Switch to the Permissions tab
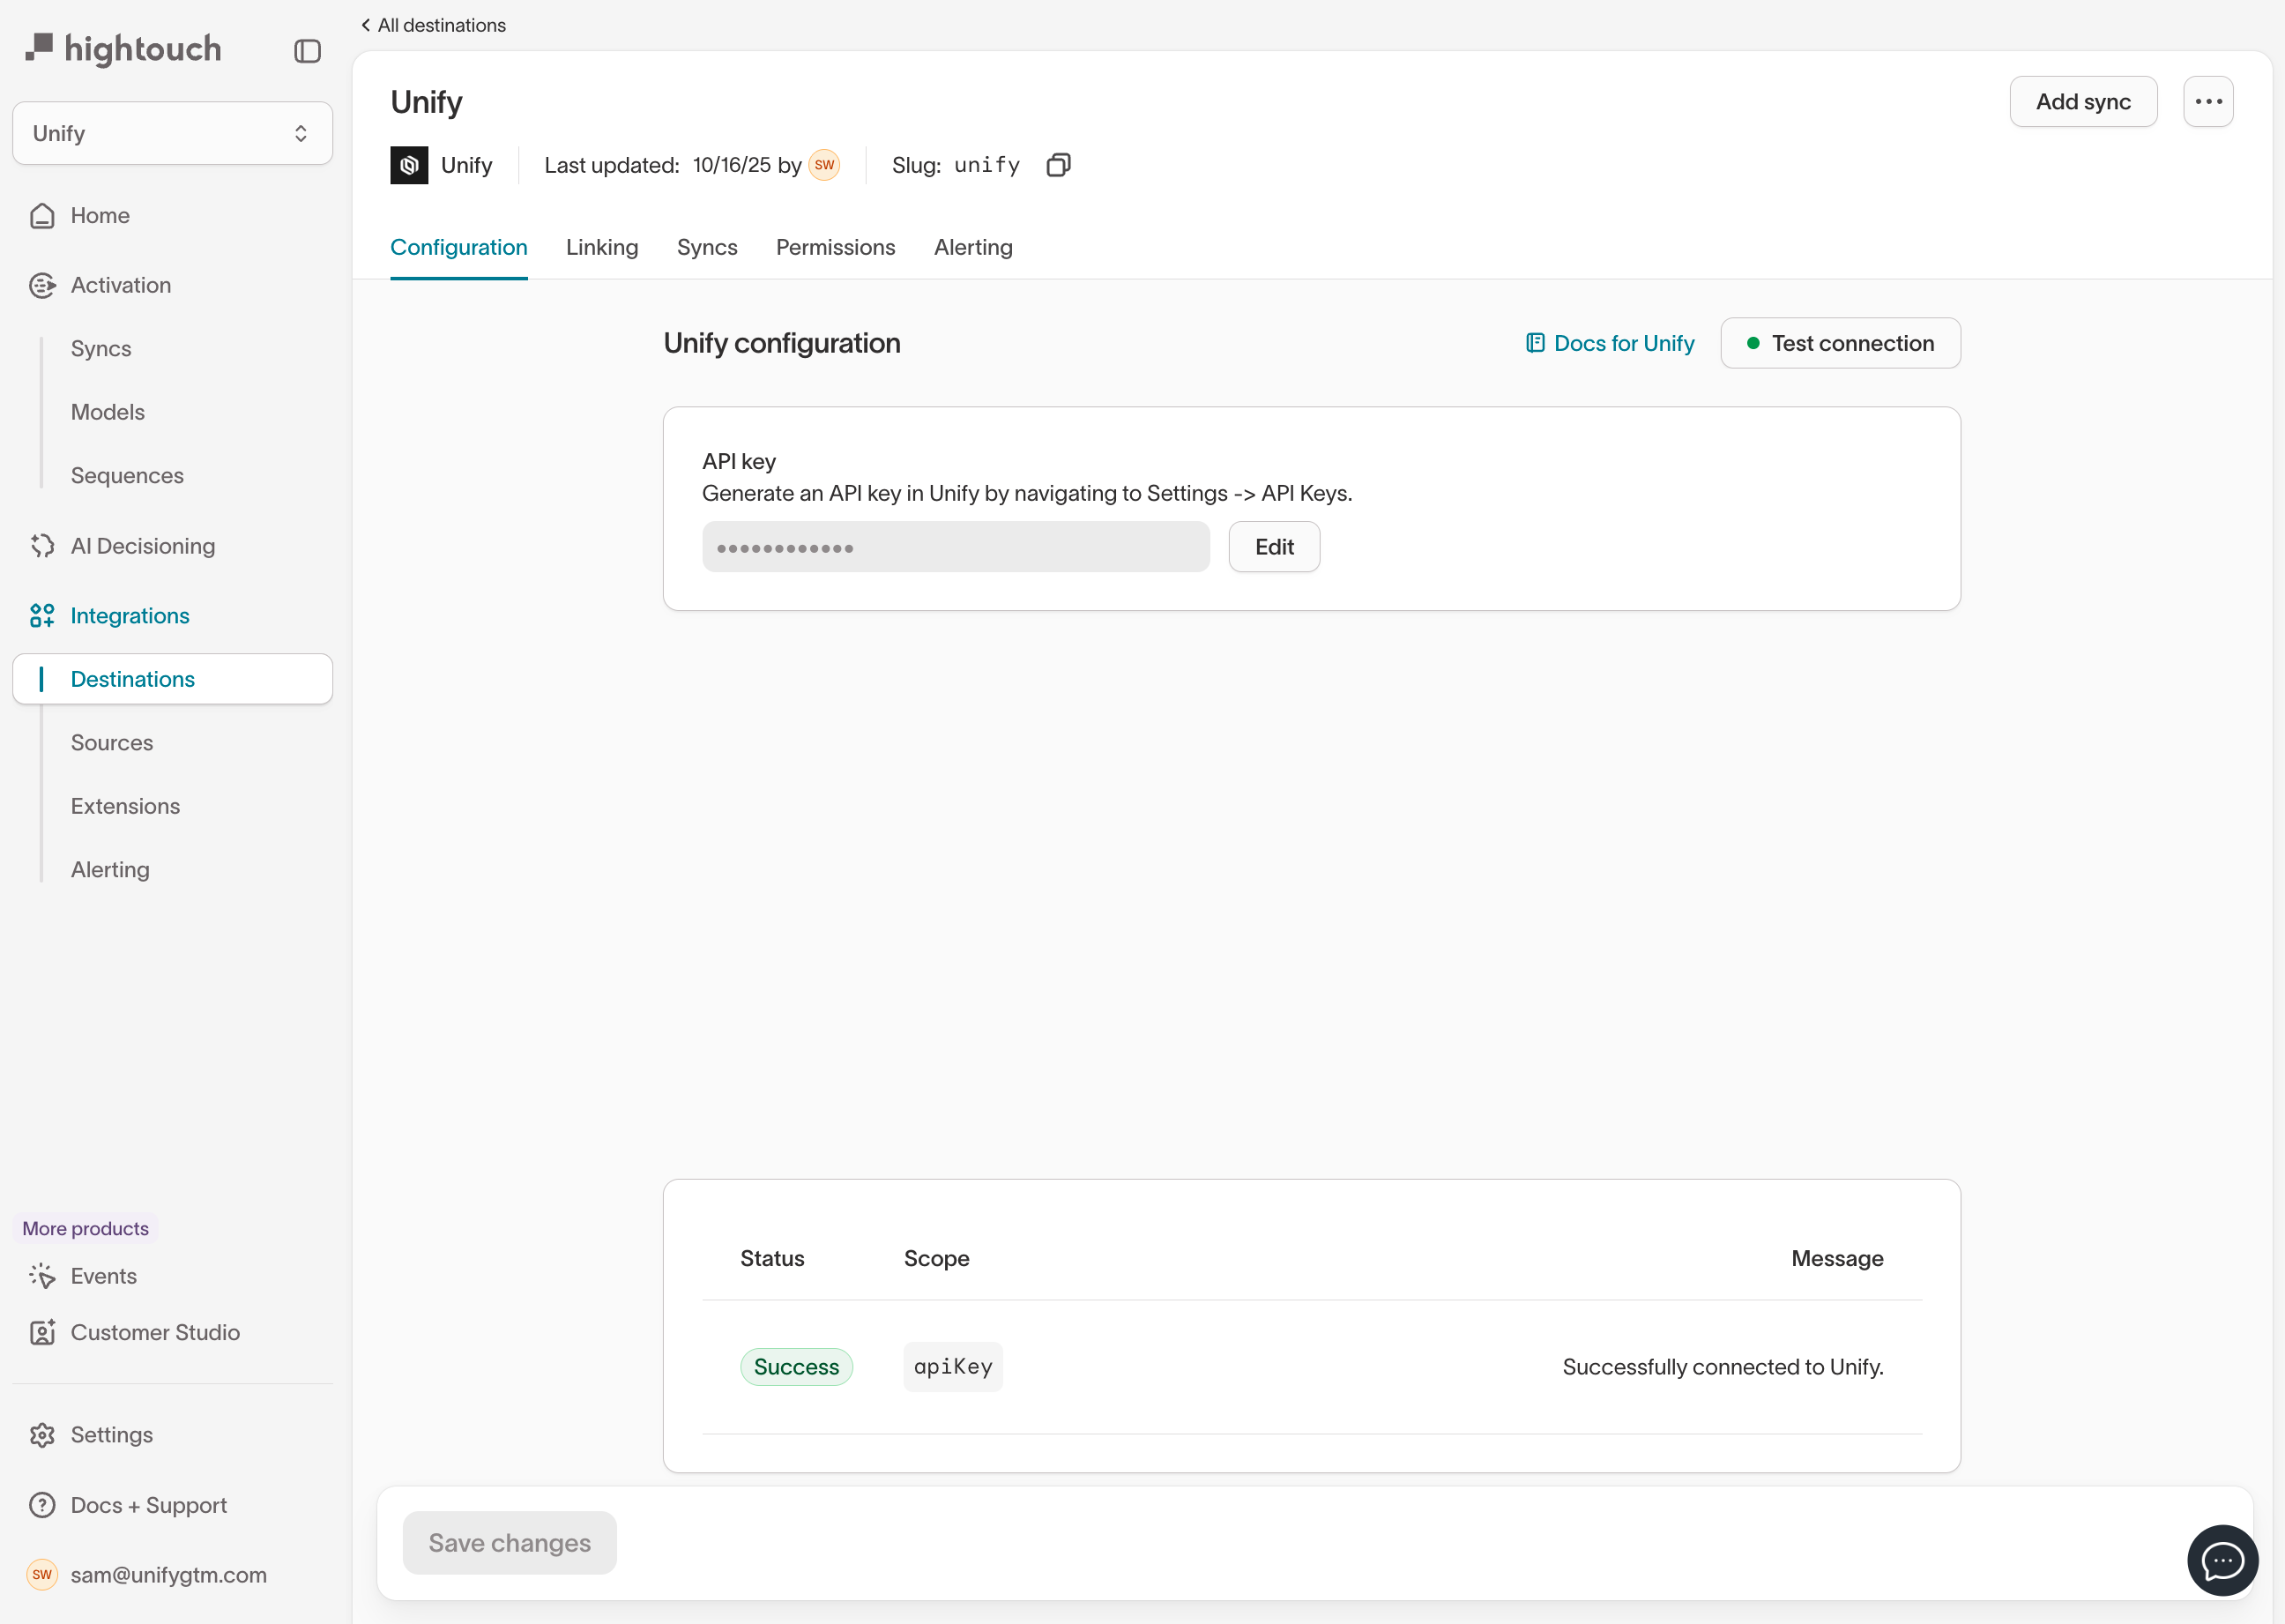 pyautogui.click(x=835, y=247)
